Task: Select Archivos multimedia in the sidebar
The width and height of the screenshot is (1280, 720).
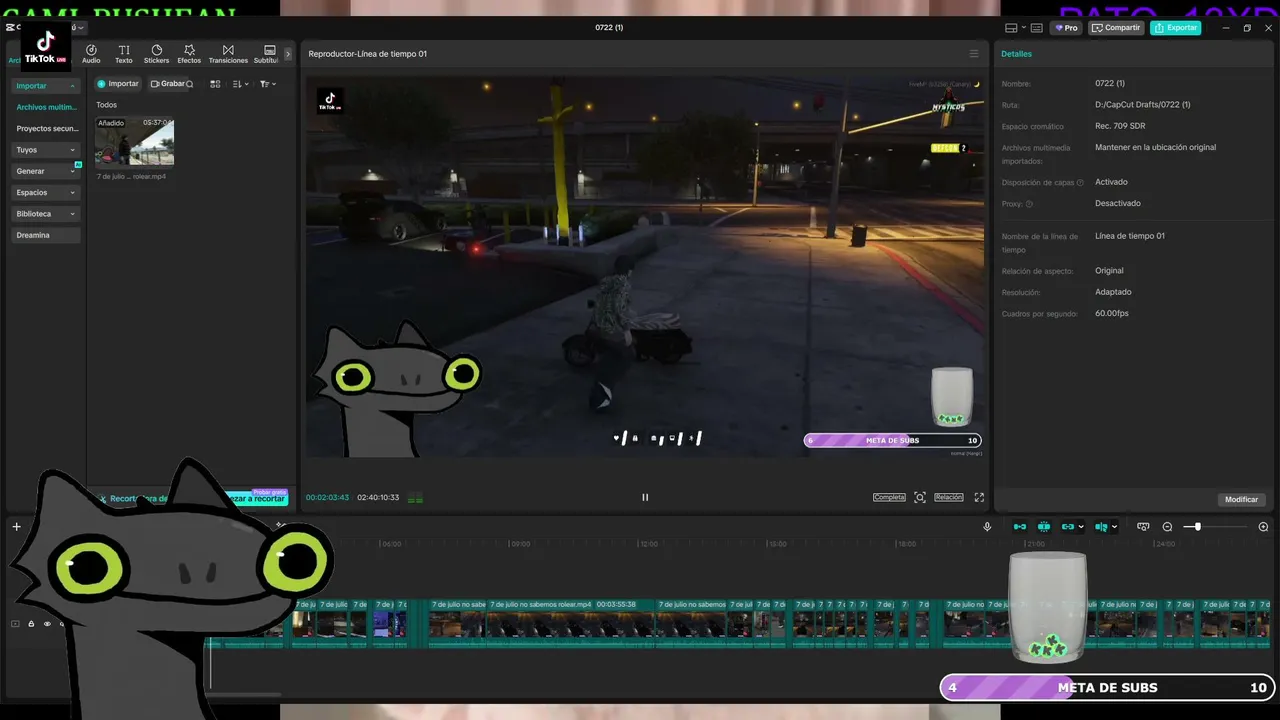Action: 46,107
